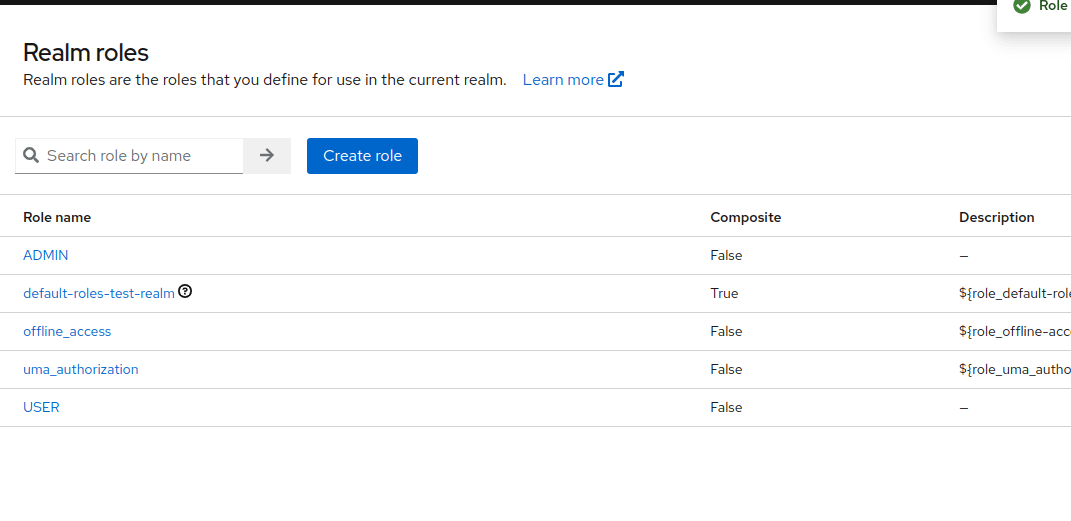Screen dimensions: 1071x521
Task: Click the uma_authorization description text
Action: tap(1014, 369)
